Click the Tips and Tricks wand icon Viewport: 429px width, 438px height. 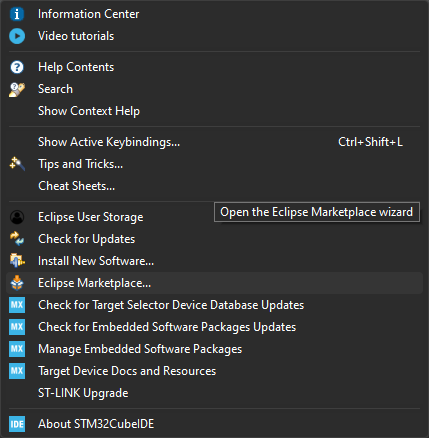pos(17,164)
